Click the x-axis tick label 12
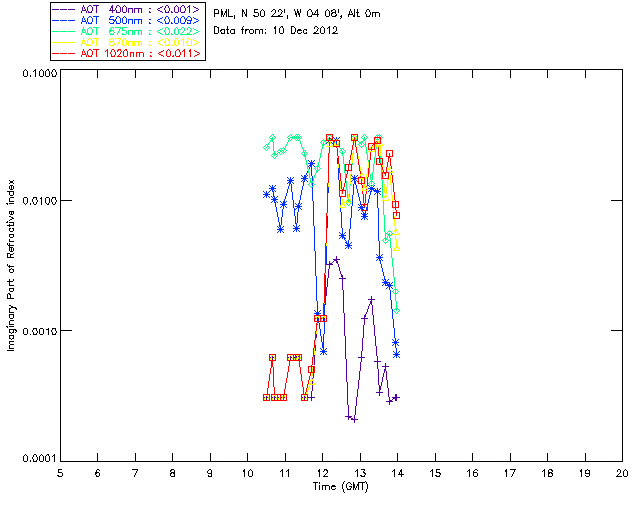This screenshot has height=512, width=640. [x=322, y=473]
